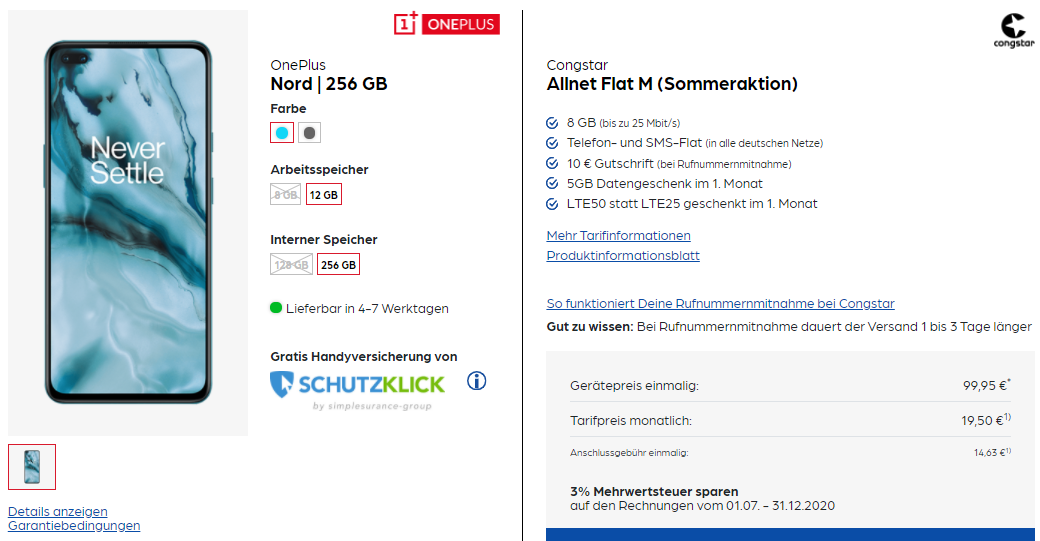
Task: Click the small phone thumbnail image
Action: [32, 467]
